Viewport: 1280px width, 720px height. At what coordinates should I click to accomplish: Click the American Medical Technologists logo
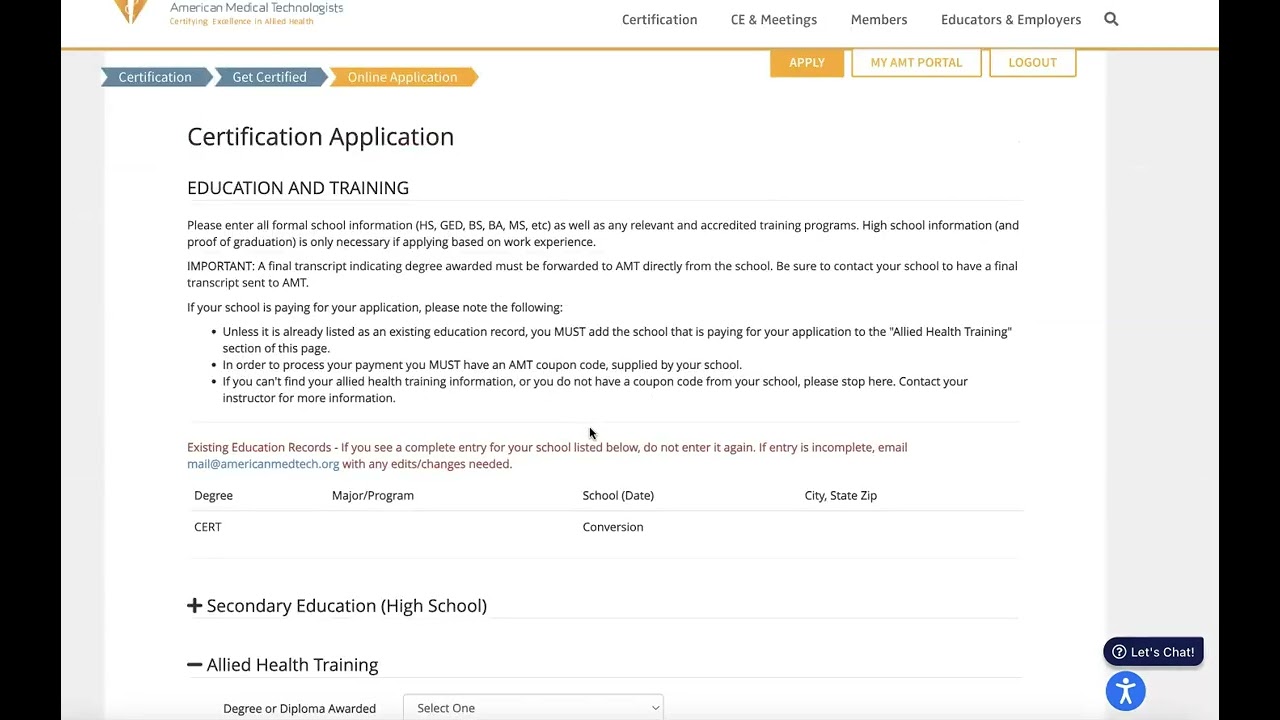tap(229, 12)
